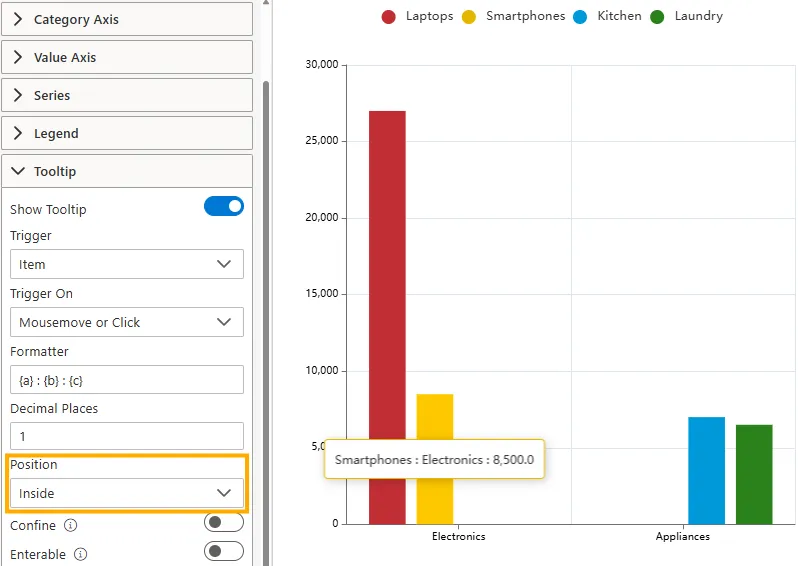This screenshot has height=566, width=798.
Task: Click the green Laundry legend marker
Action: pyautogui.click(x=658, y=17)
